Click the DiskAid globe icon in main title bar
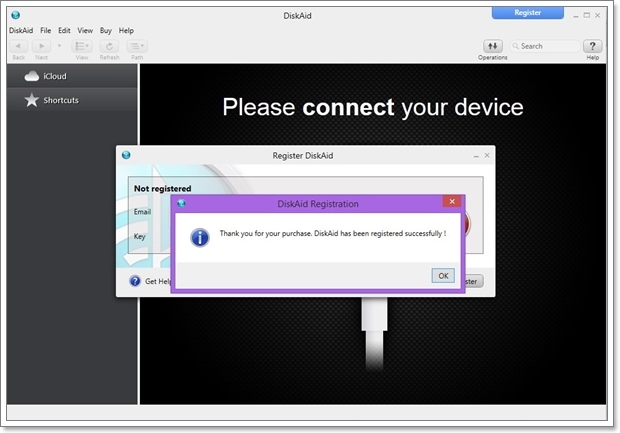The image size is (620, 433). click(16, 15)
